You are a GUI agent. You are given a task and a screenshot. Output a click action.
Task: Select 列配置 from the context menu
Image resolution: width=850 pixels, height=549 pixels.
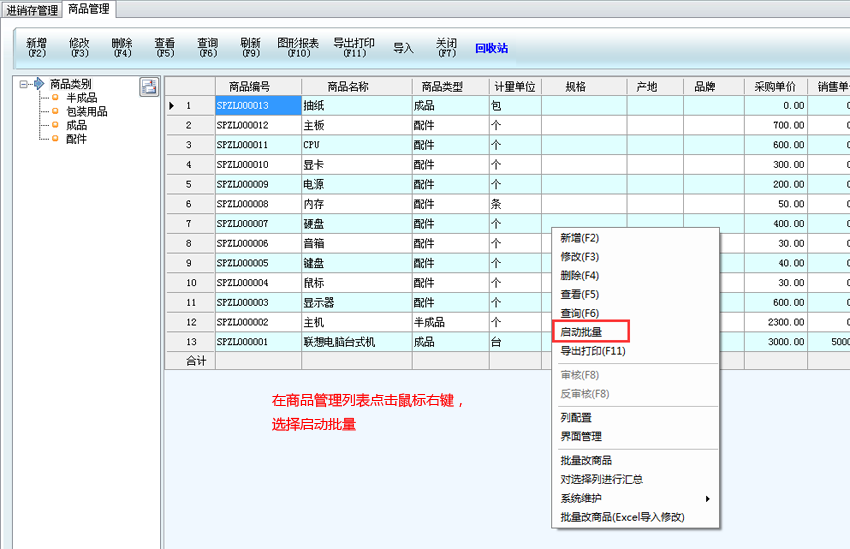point(574,418)
